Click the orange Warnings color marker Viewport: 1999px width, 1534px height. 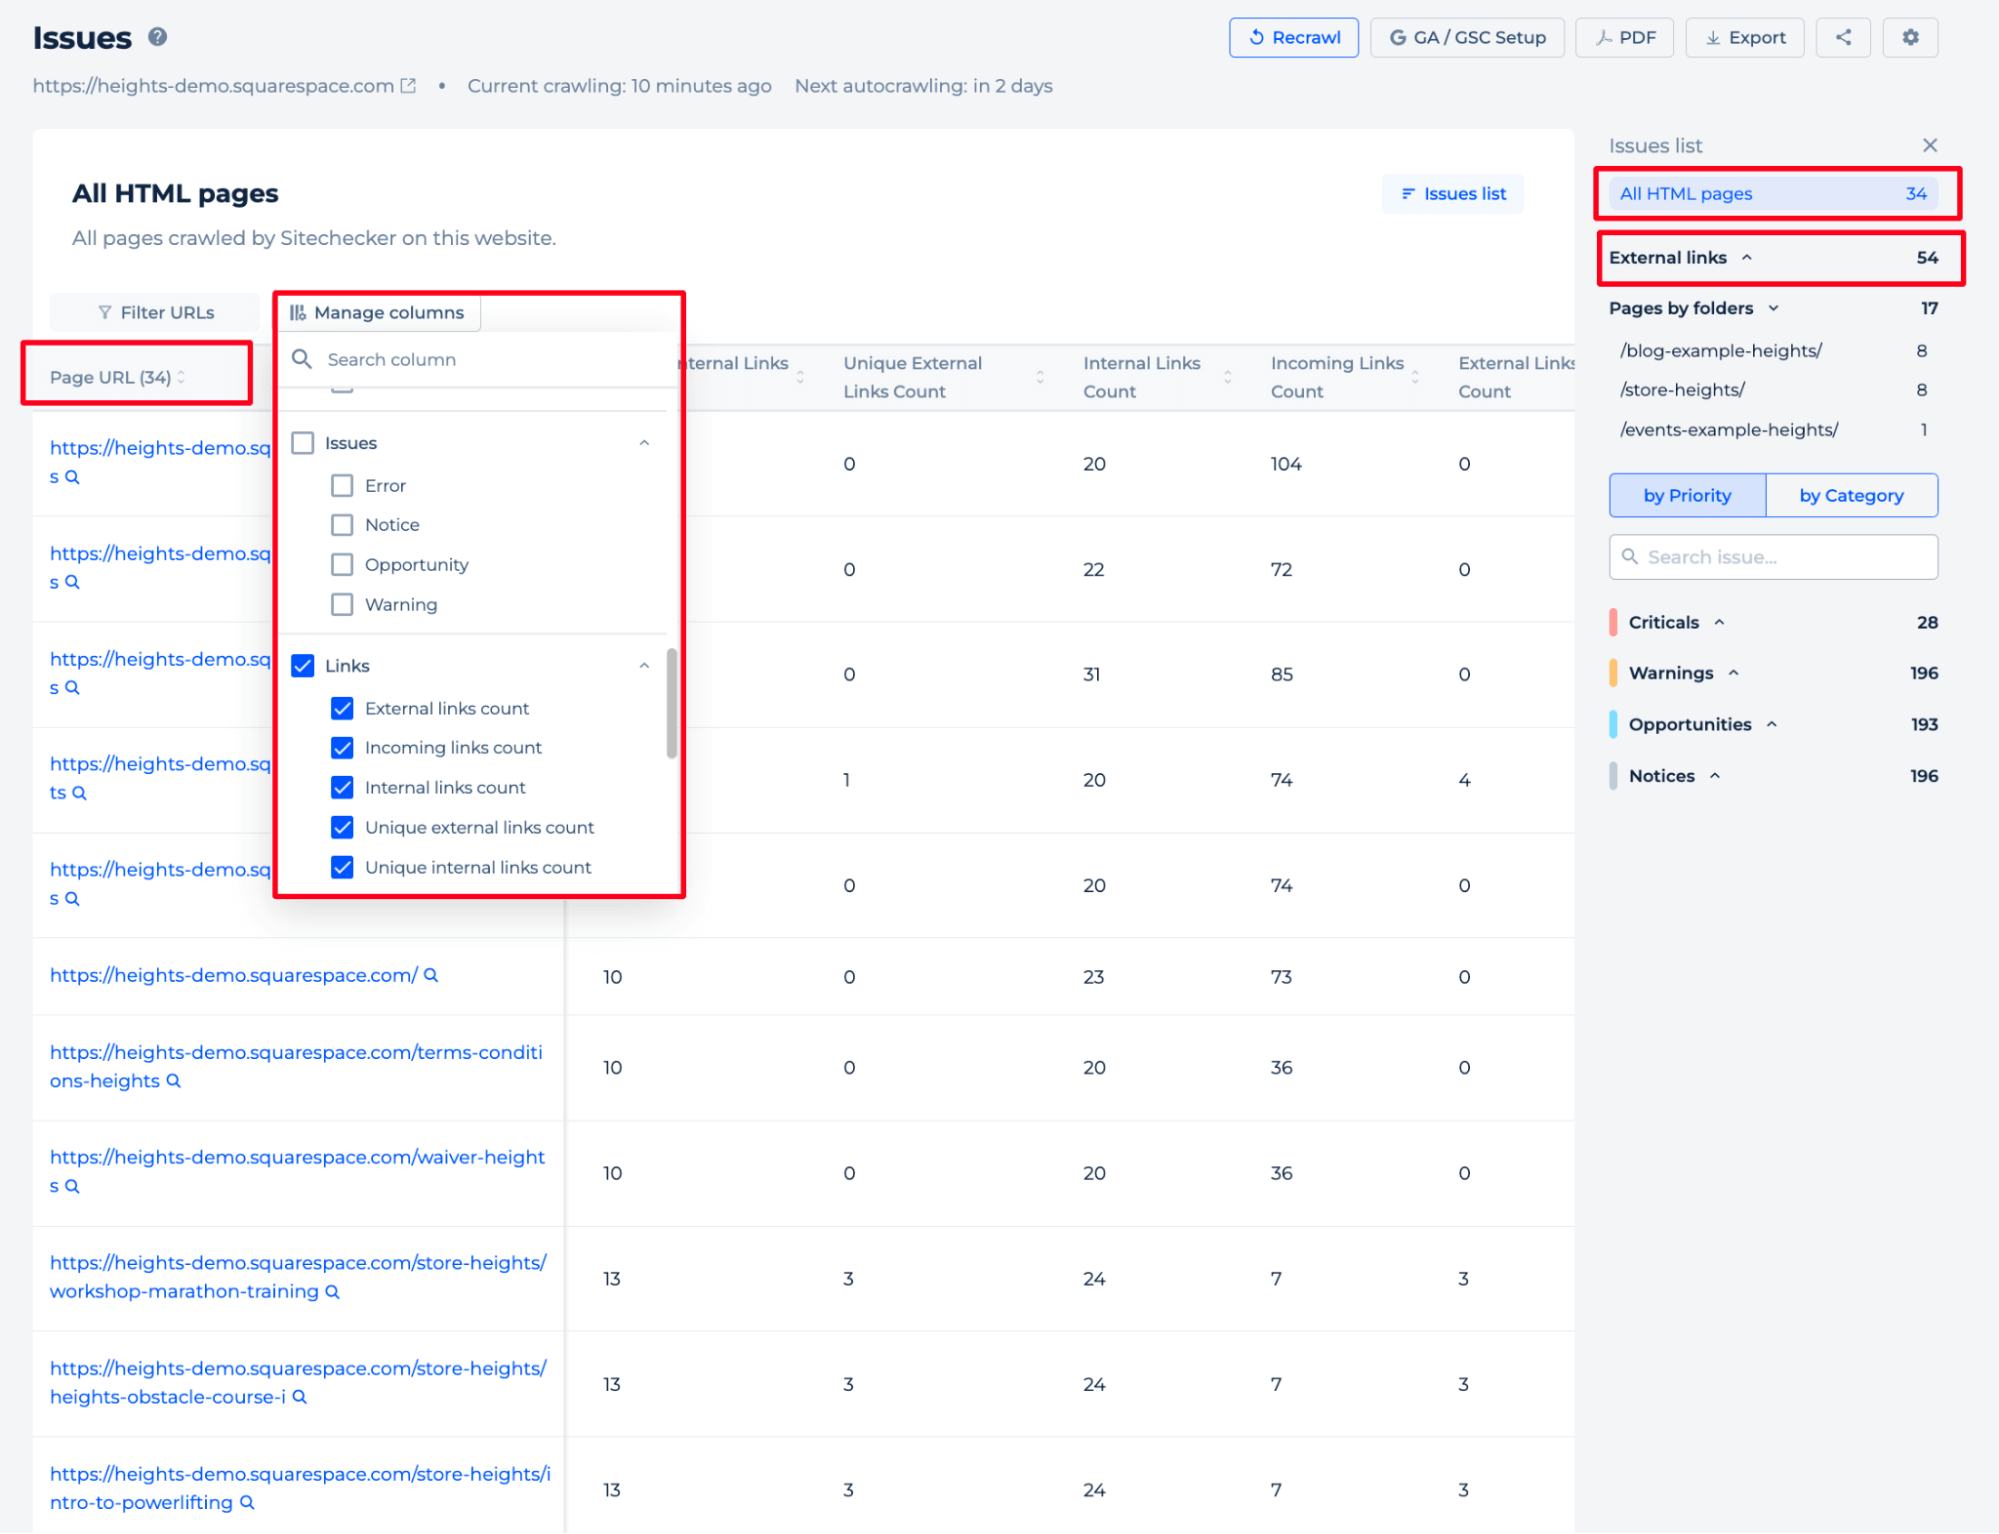tap(1613, 674)
